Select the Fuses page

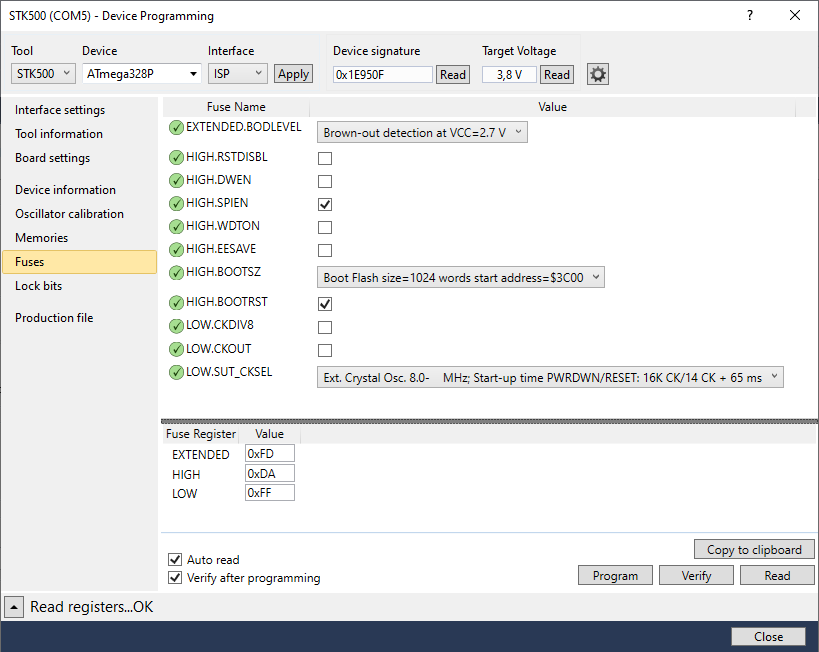[x=79, y=262]
